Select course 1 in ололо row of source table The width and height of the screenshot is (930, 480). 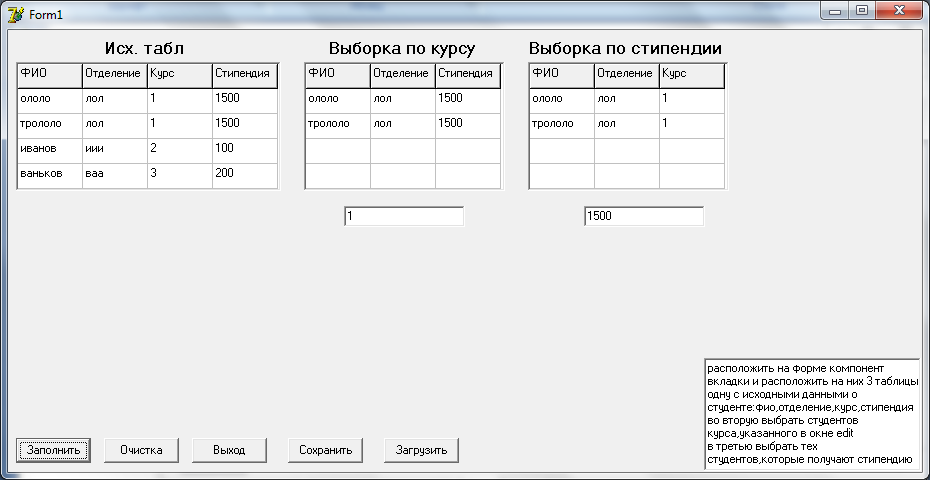click(180, 101)
